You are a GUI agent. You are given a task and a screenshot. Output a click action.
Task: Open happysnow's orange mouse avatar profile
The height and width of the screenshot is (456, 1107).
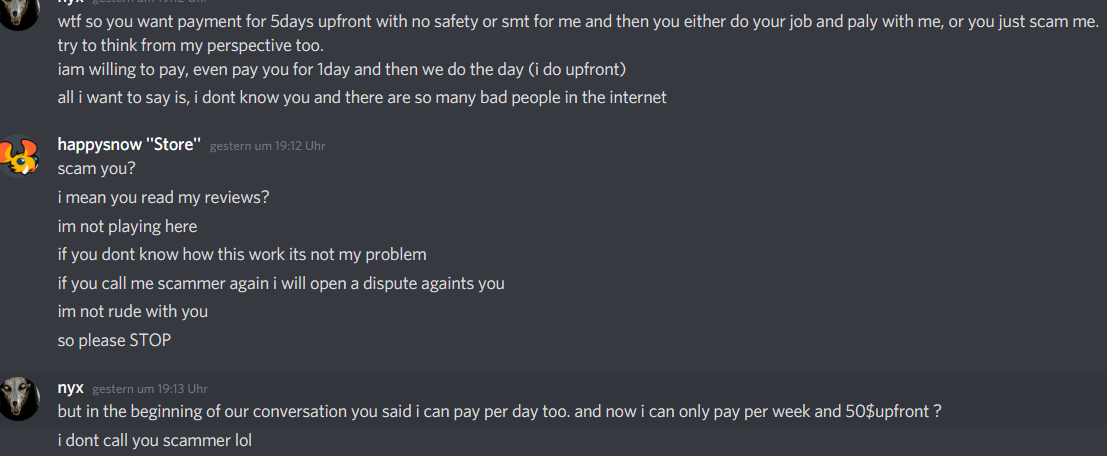tap(19, 156)
